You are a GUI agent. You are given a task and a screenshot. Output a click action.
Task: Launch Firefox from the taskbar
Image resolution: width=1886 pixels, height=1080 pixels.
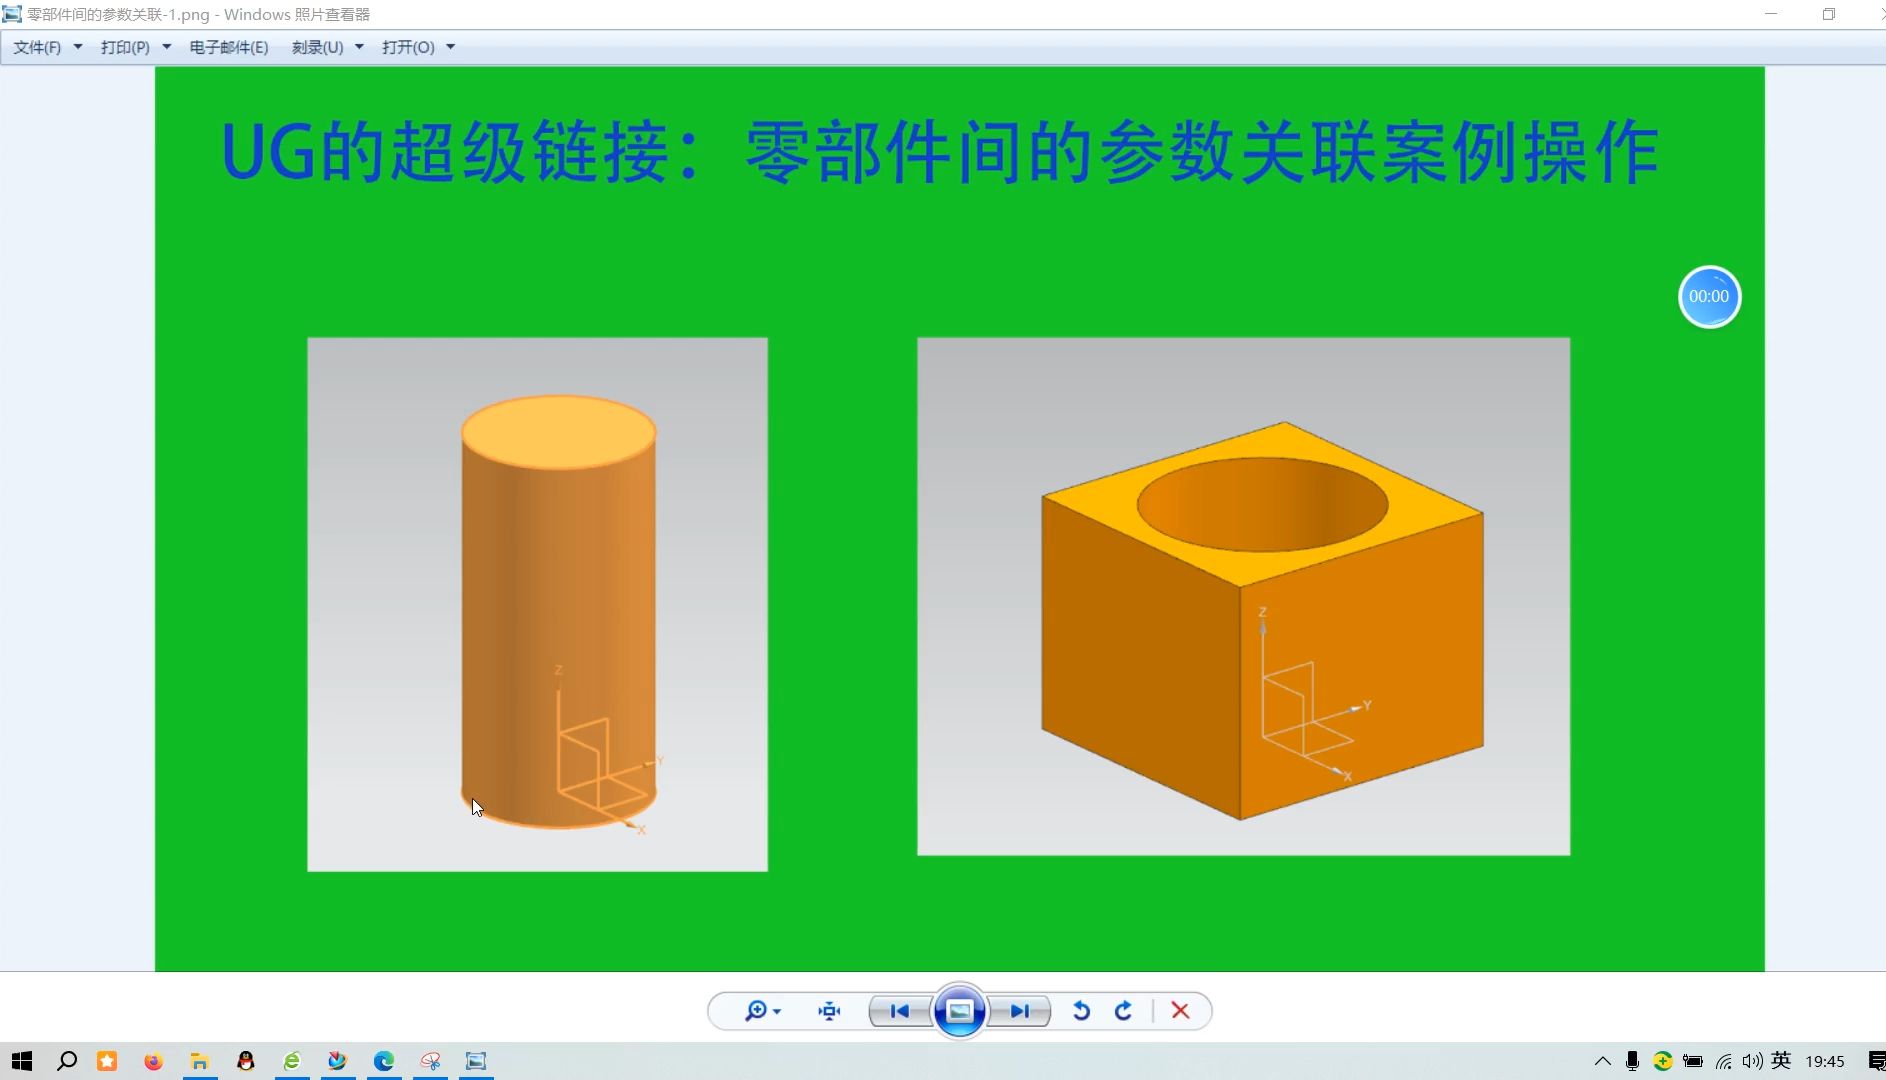pyautogui.click(x=153, y=1061)
